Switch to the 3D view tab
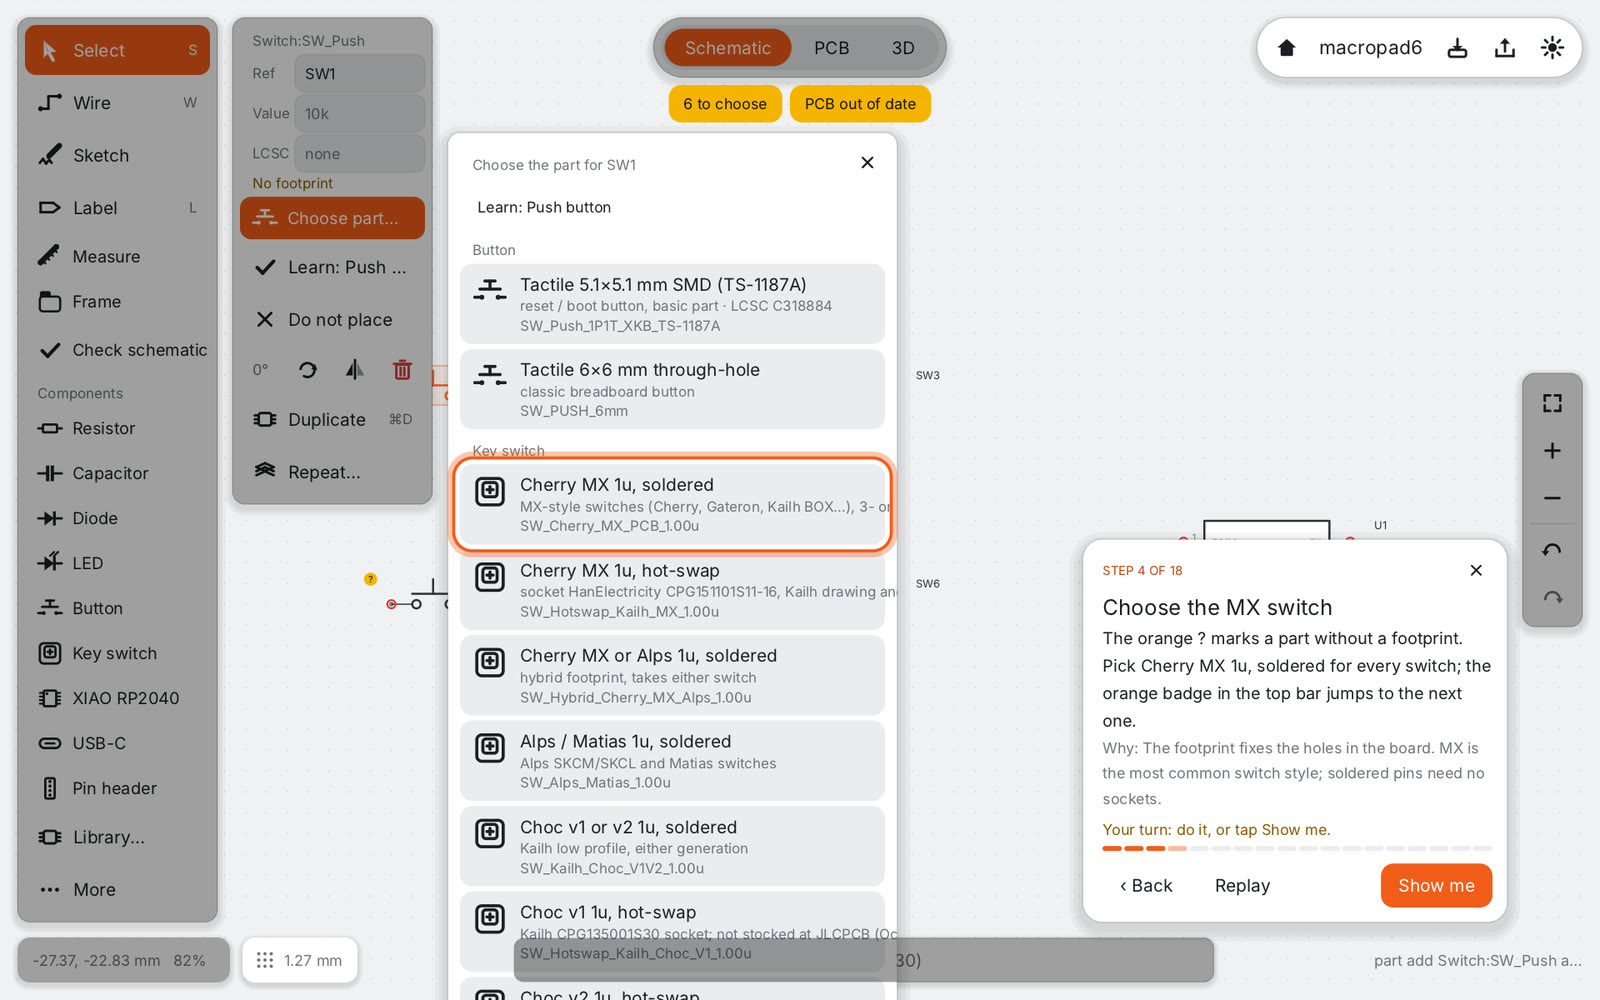Image resolution: width=1600 pixels, height=1000 pixels. click(903, 48)
